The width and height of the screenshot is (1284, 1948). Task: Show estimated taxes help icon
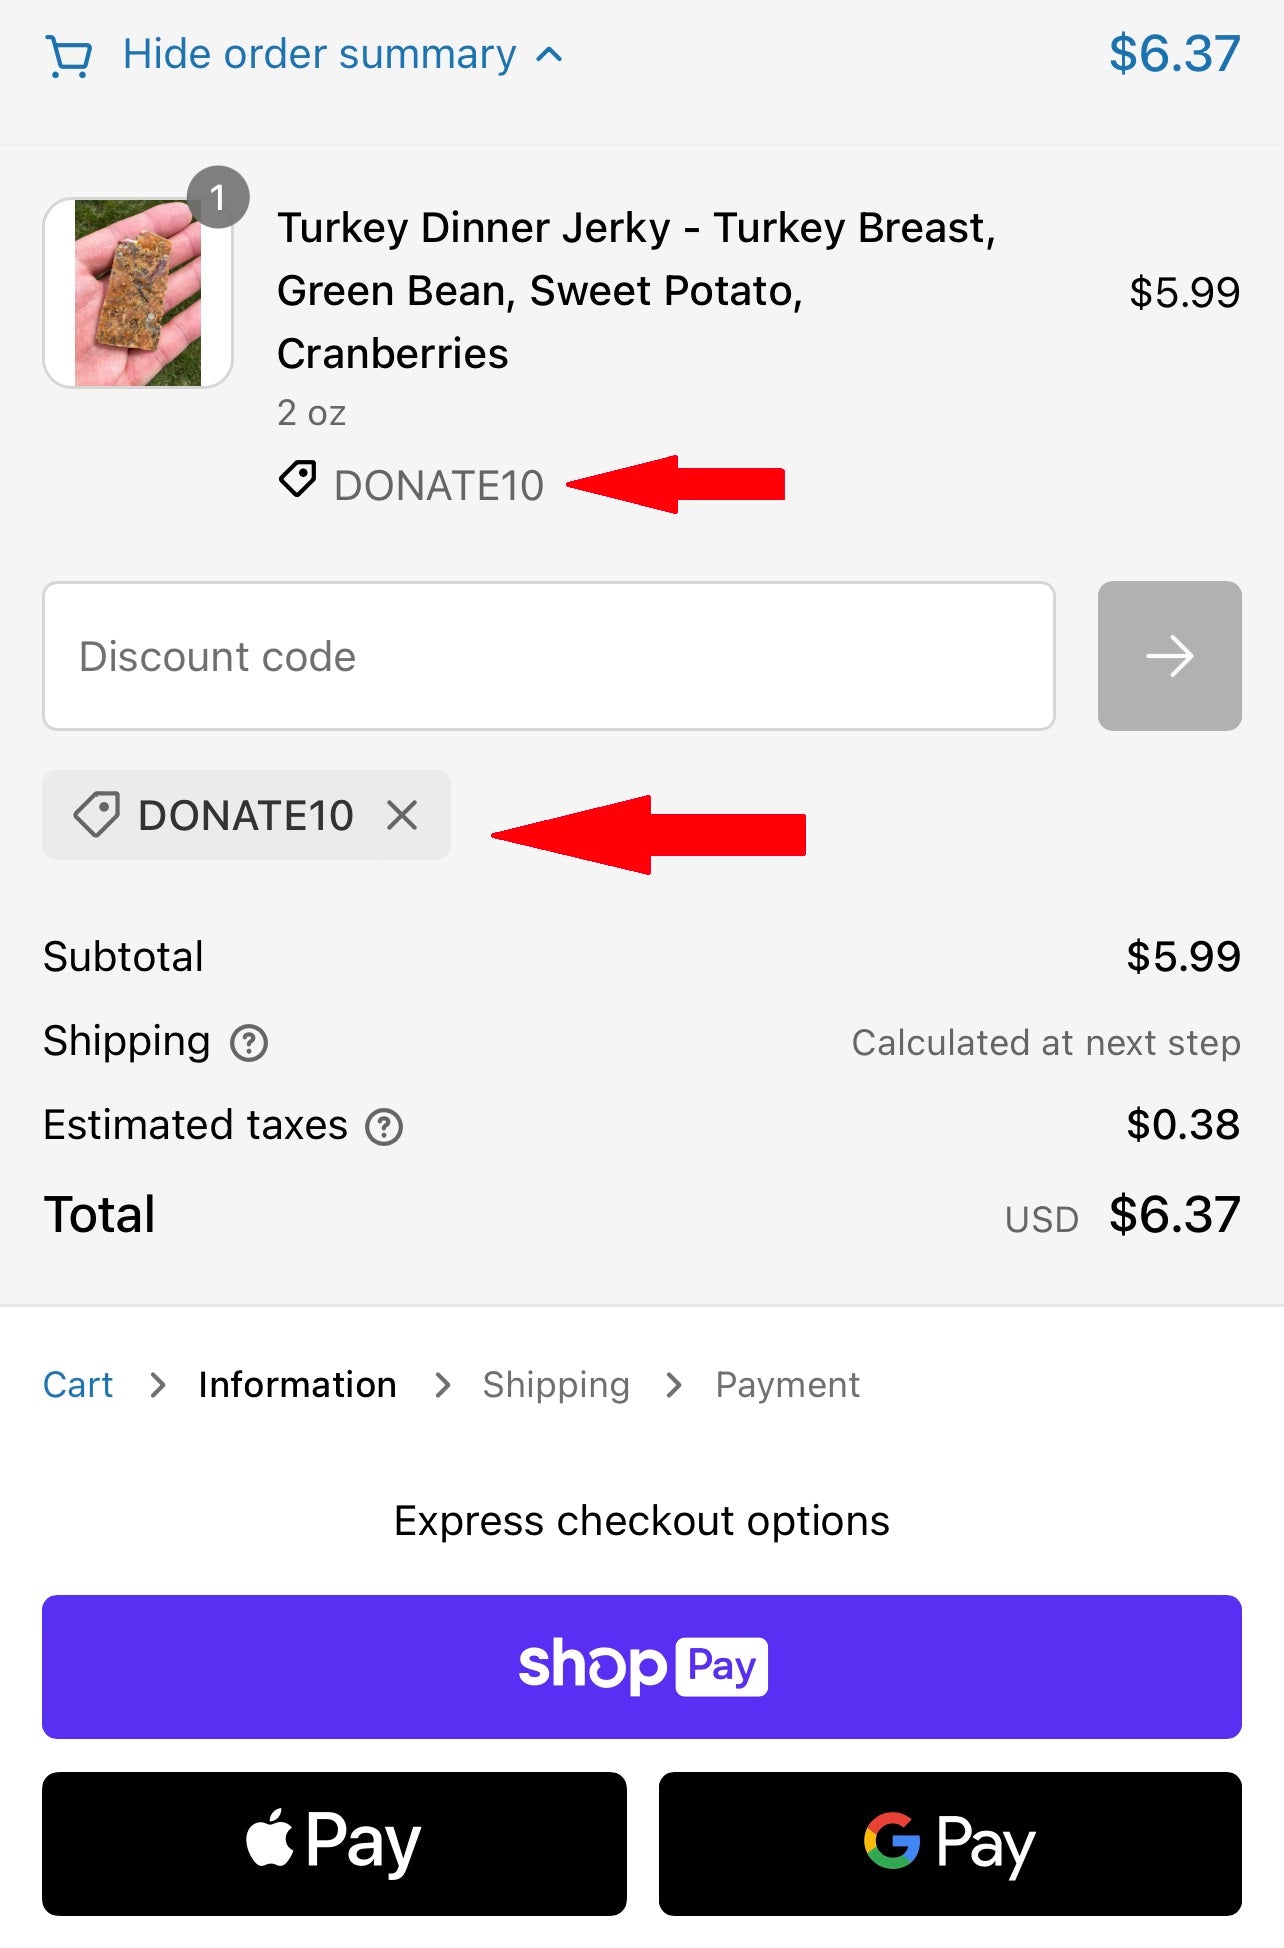384,1127
